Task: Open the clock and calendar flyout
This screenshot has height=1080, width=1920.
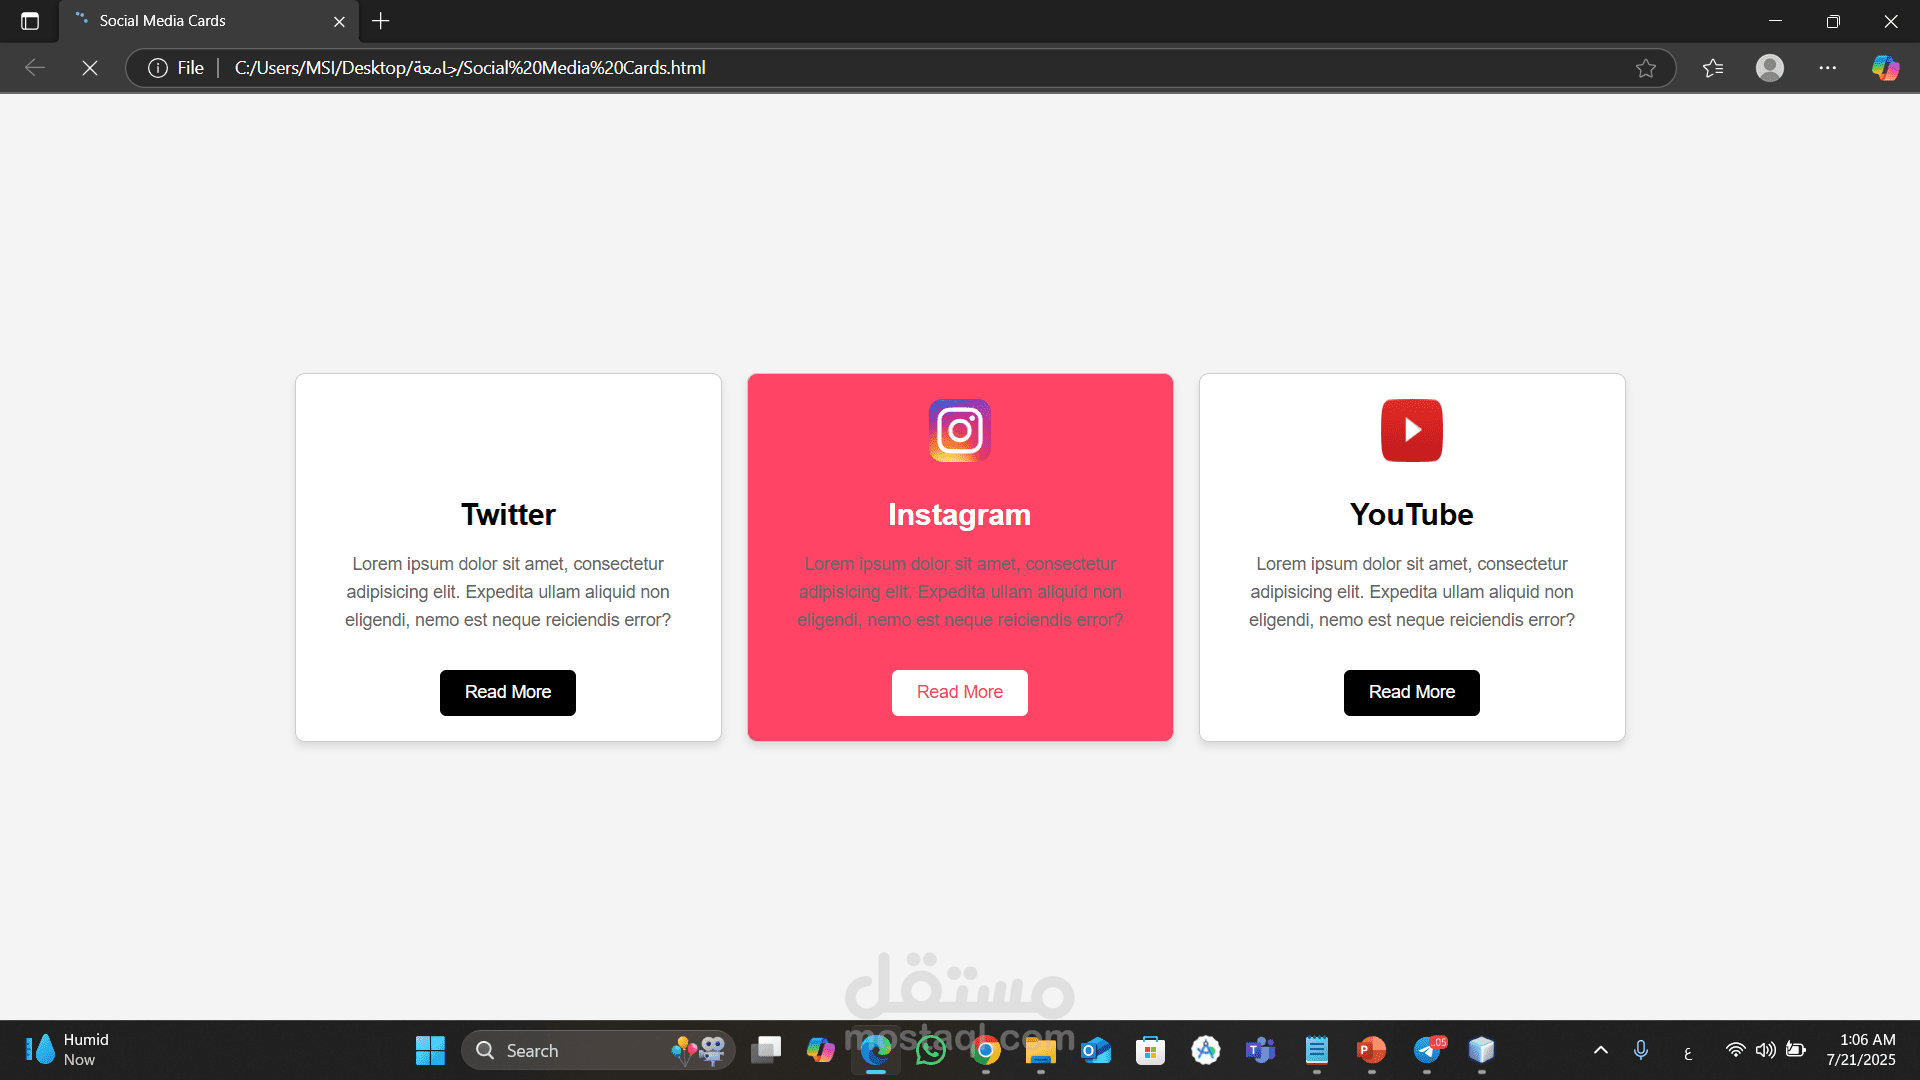Action: (1861, 1050)
